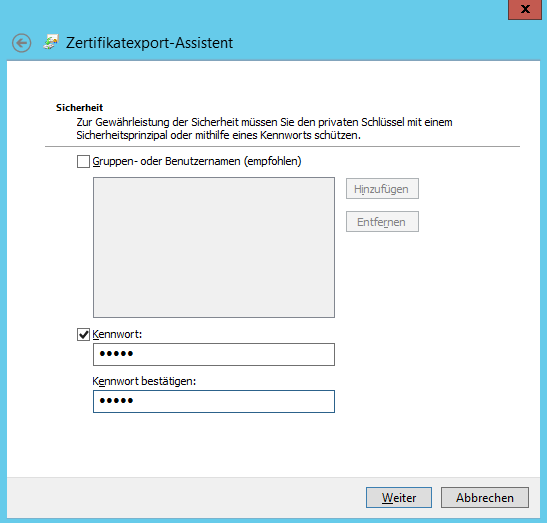The image size is (547, 523).
Task: Click the Hinzufügen button
Action: click(x=382, y=189)
